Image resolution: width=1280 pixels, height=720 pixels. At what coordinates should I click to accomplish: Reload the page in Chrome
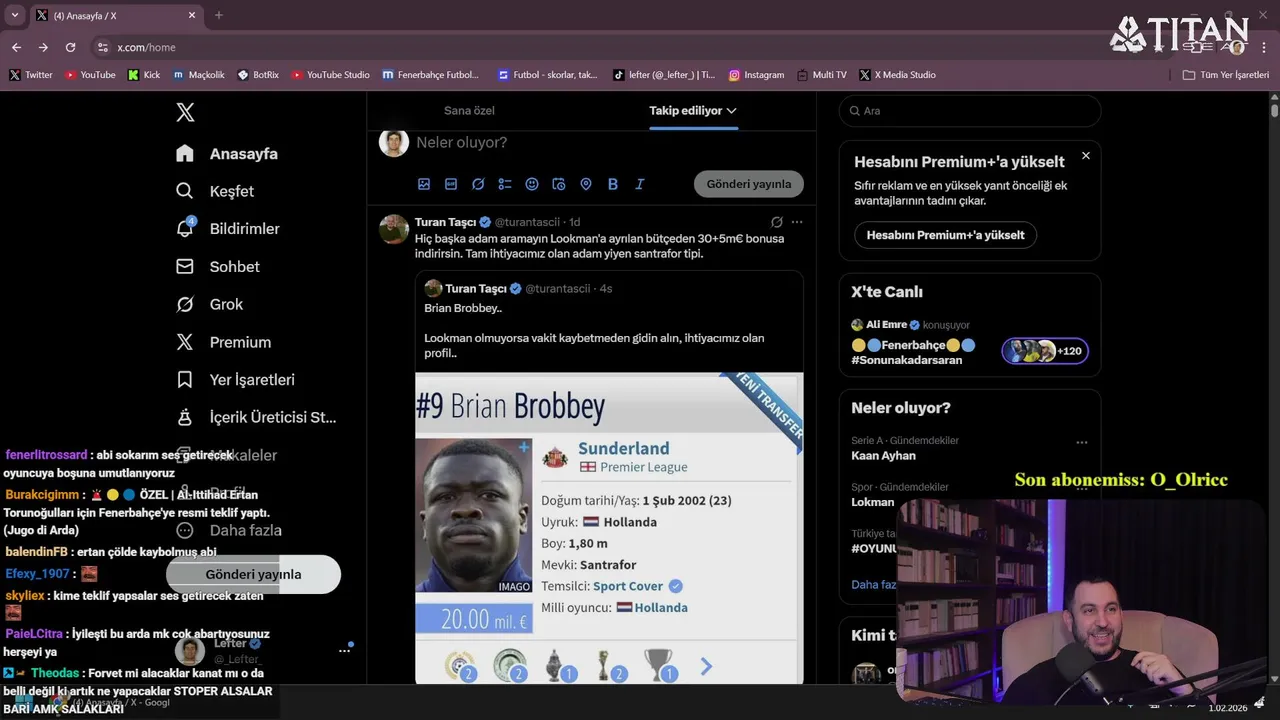point(70,47)
